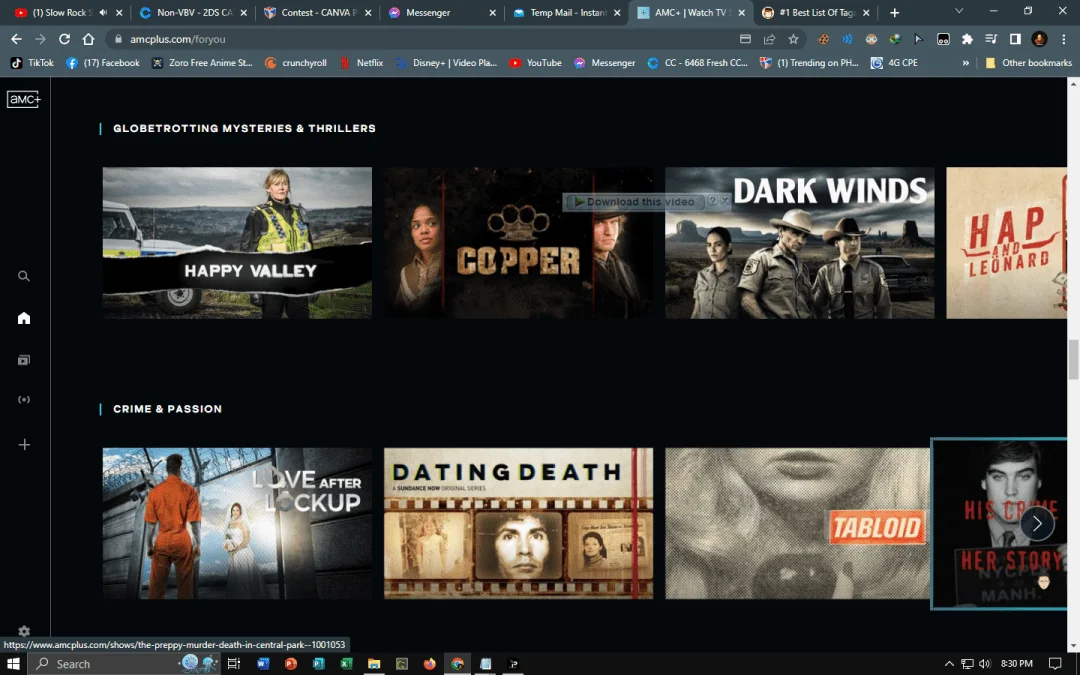Open the Hap and Leonard thumbnail
Screen dimensions: 1080x675
click(1006, 242)
